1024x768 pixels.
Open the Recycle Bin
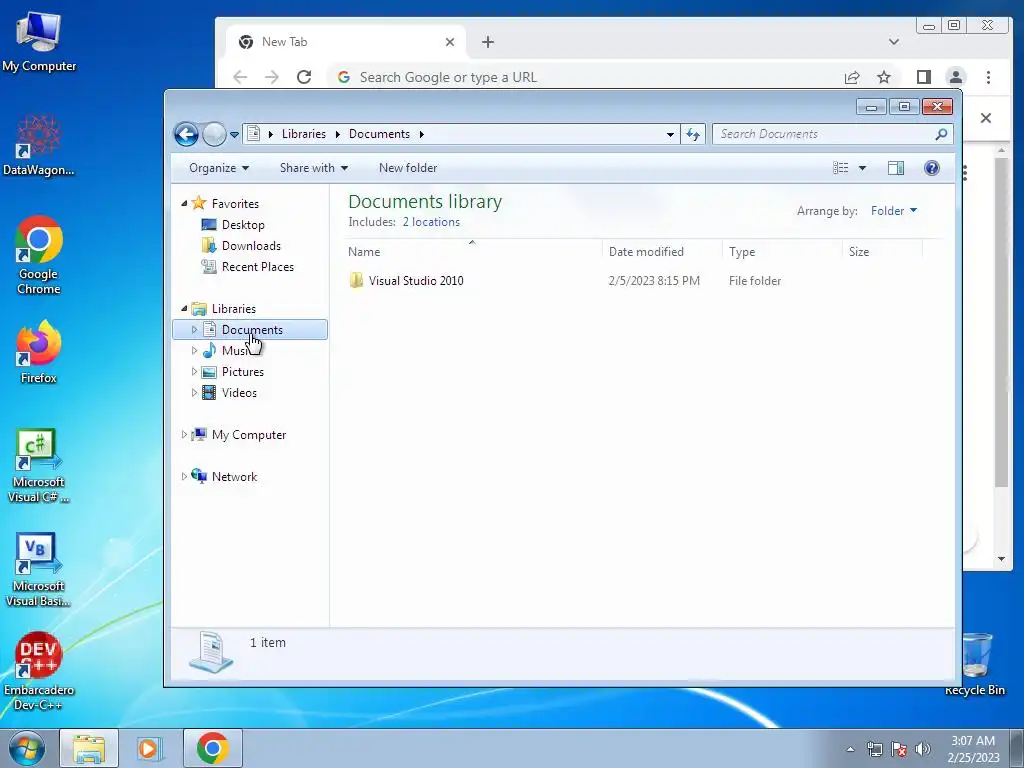click(975, 664)
